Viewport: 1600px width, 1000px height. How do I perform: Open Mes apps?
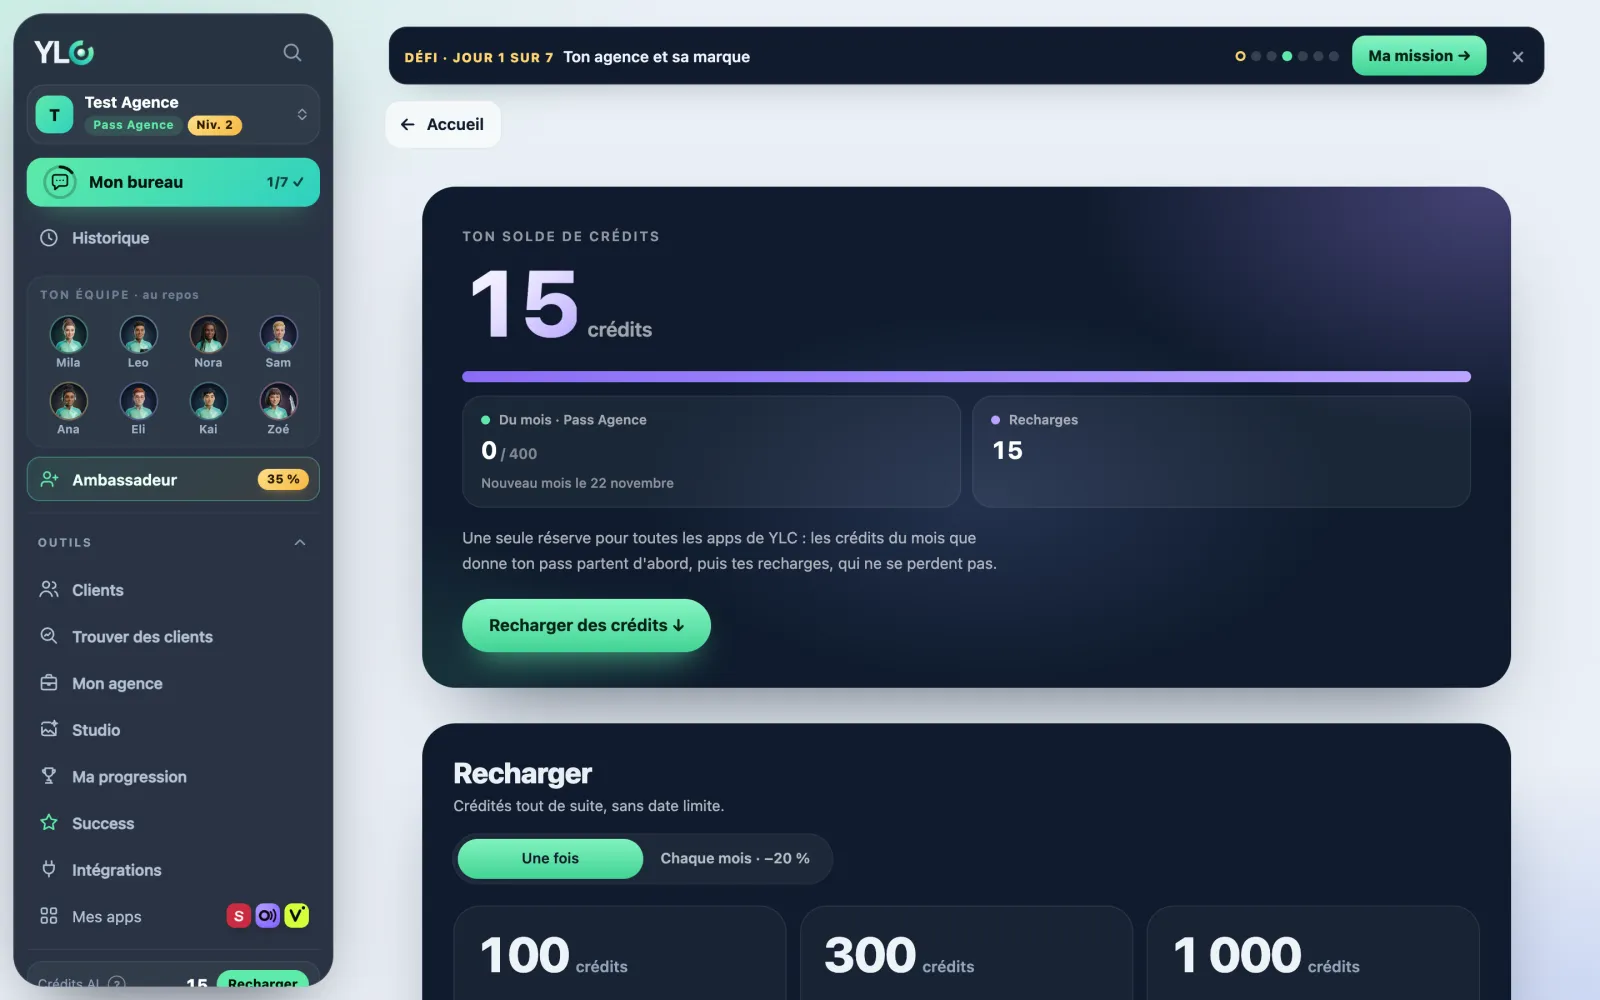[173, 917]
